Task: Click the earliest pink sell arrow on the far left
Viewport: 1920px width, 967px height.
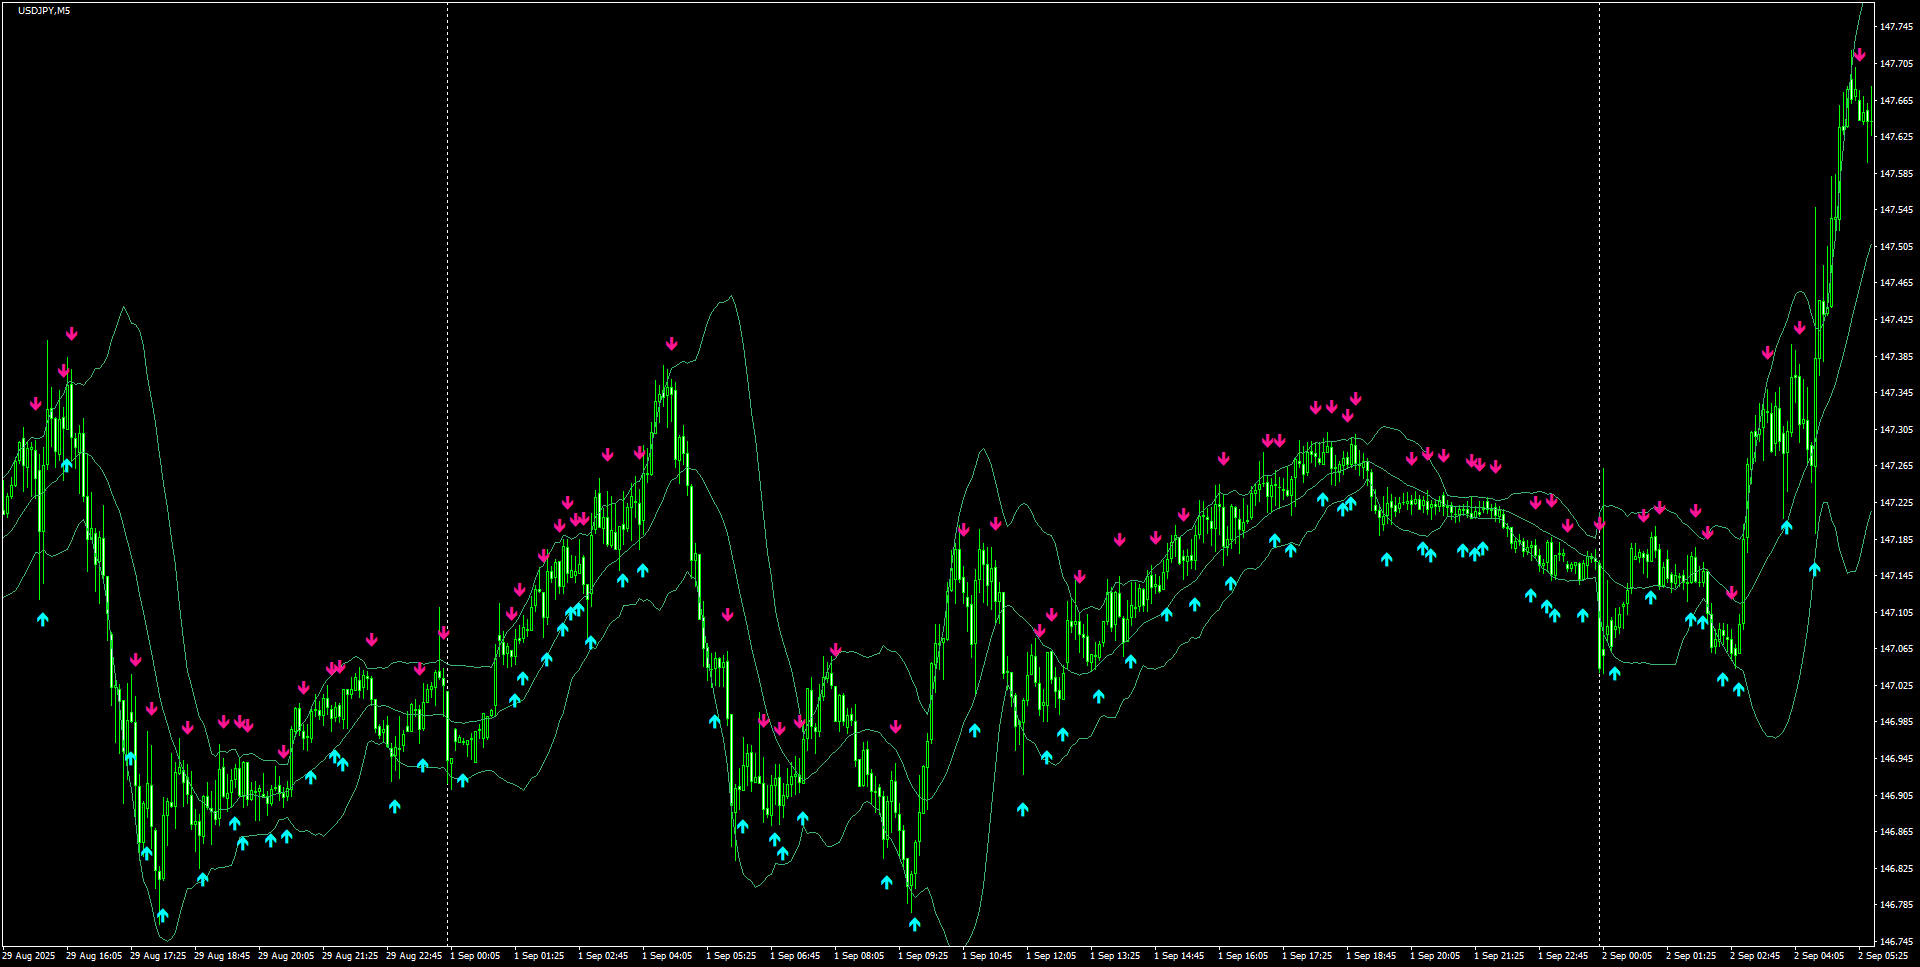Action: point(36,403)
